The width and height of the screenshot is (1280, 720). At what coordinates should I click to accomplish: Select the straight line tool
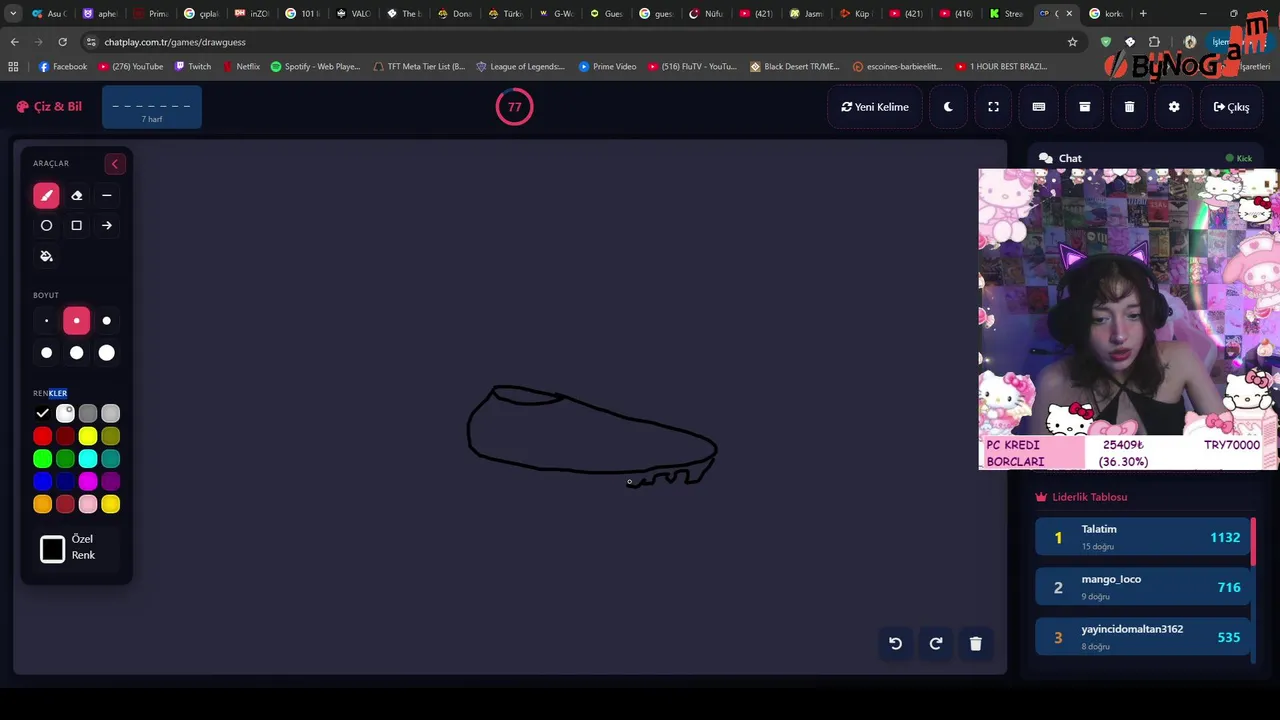pyautogui.click(x=107, y=196)
